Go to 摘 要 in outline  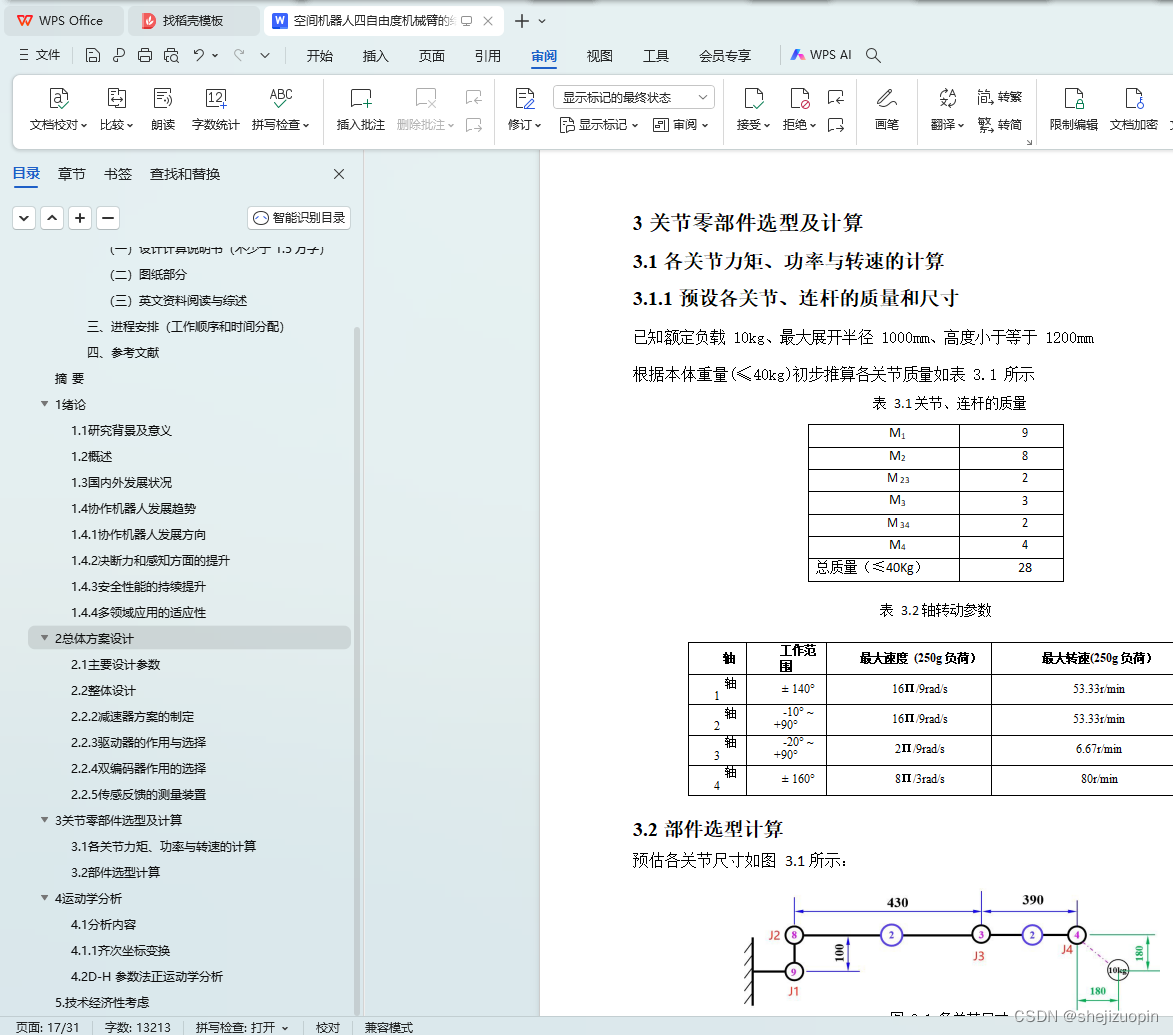[69, 378]
